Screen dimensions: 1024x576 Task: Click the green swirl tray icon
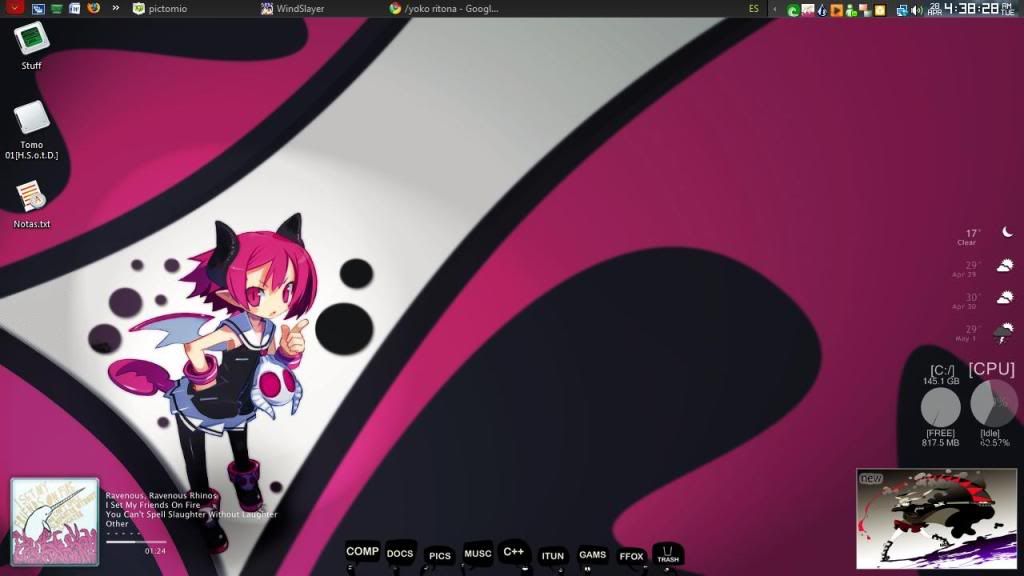point(793,10)
